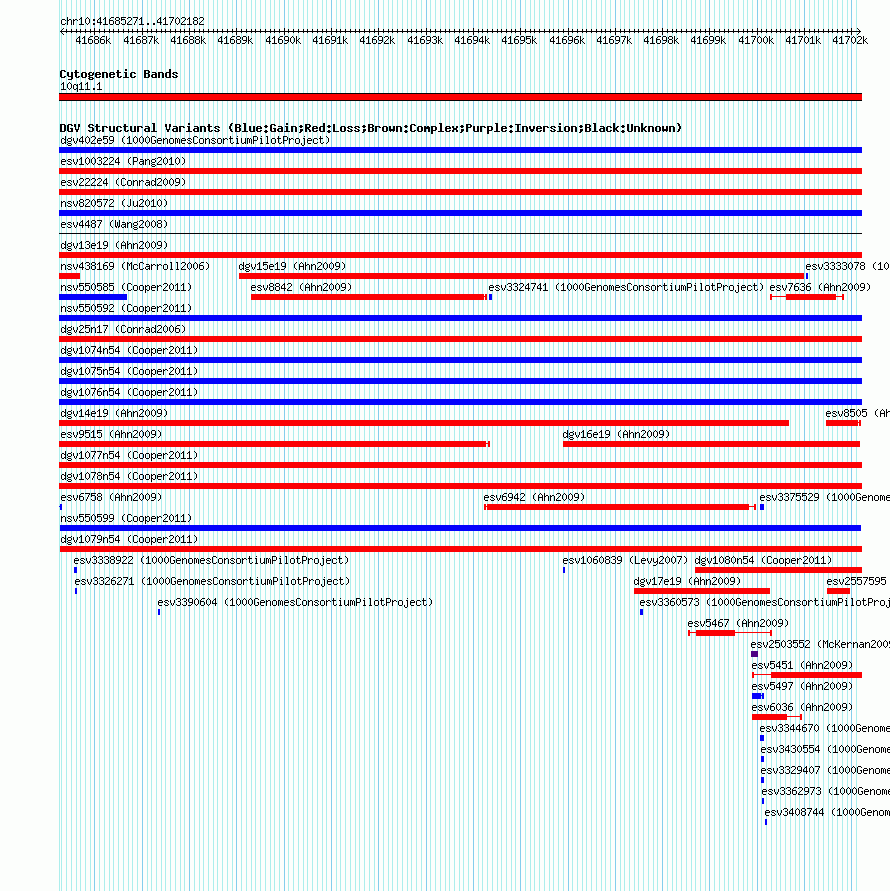
Task: Click esv3324741 1000Genomes variant label
Action: [x=626, y=288]
